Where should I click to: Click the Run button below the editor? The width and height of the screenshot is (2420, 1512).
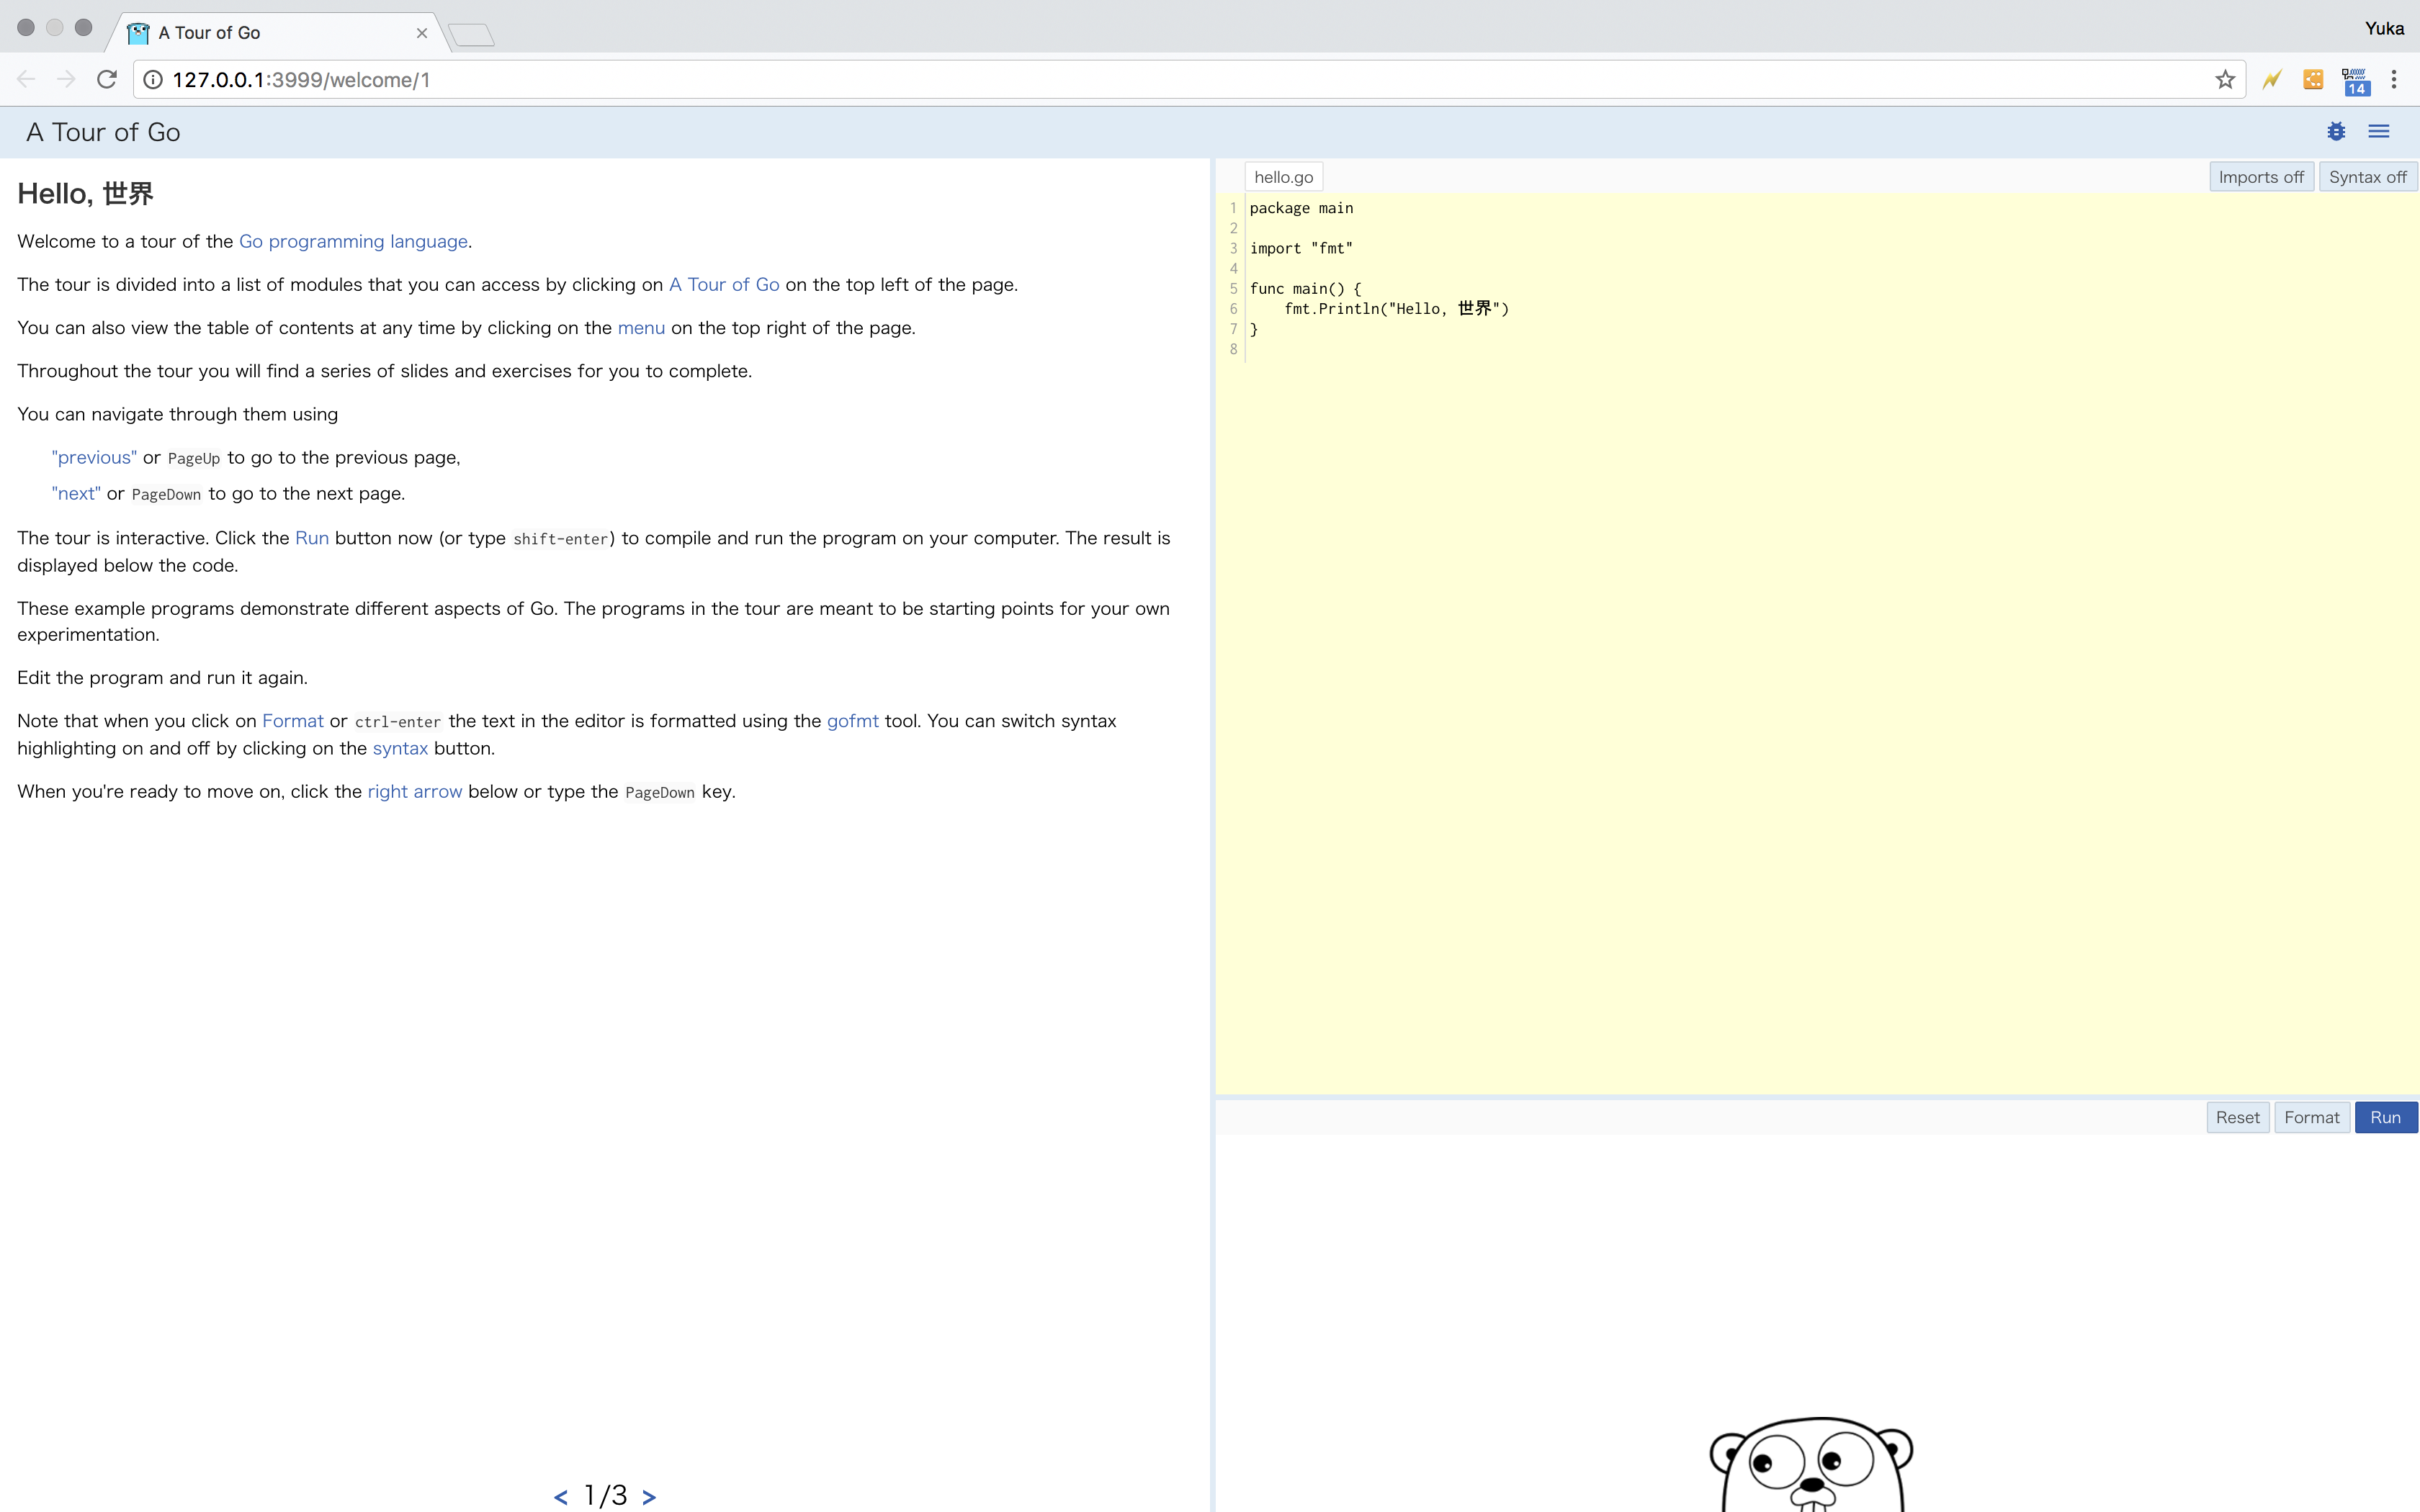coord(2385,1117)
